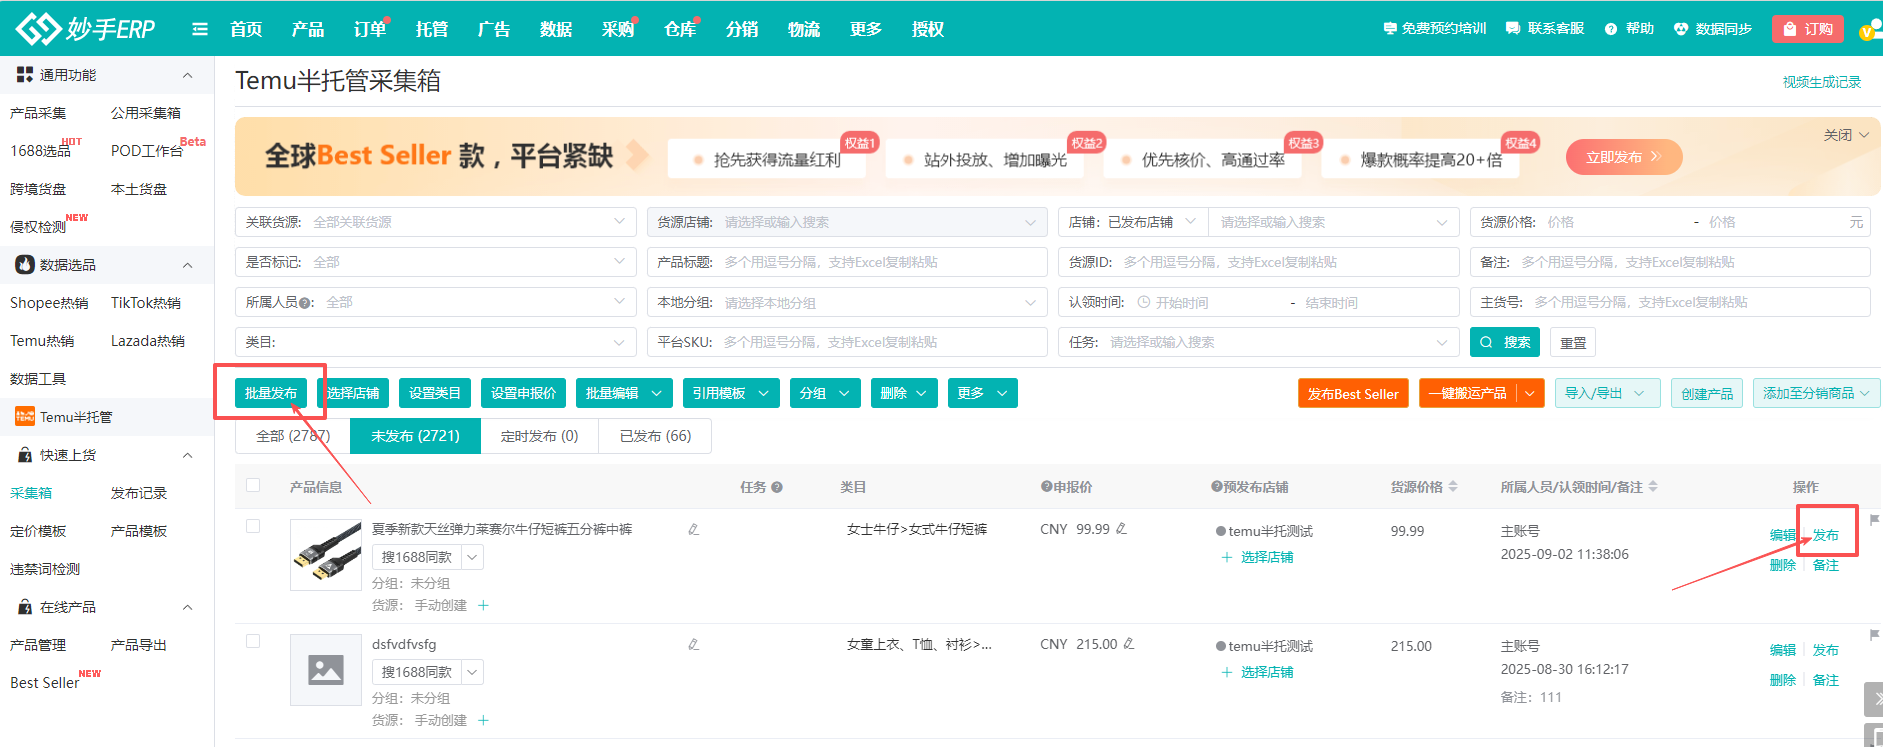Edit title pencil icon for dsfvdfvsfg product
This screenshot has width=1883, height=747.
coord(693,644)
